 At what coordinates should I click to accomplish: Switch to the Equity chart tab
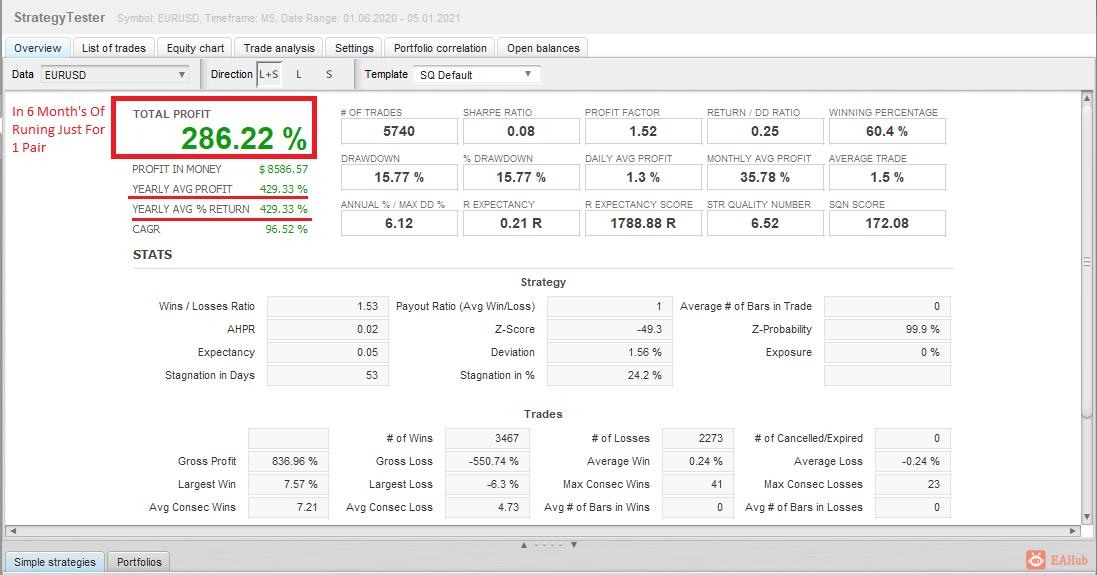[195, 48]
